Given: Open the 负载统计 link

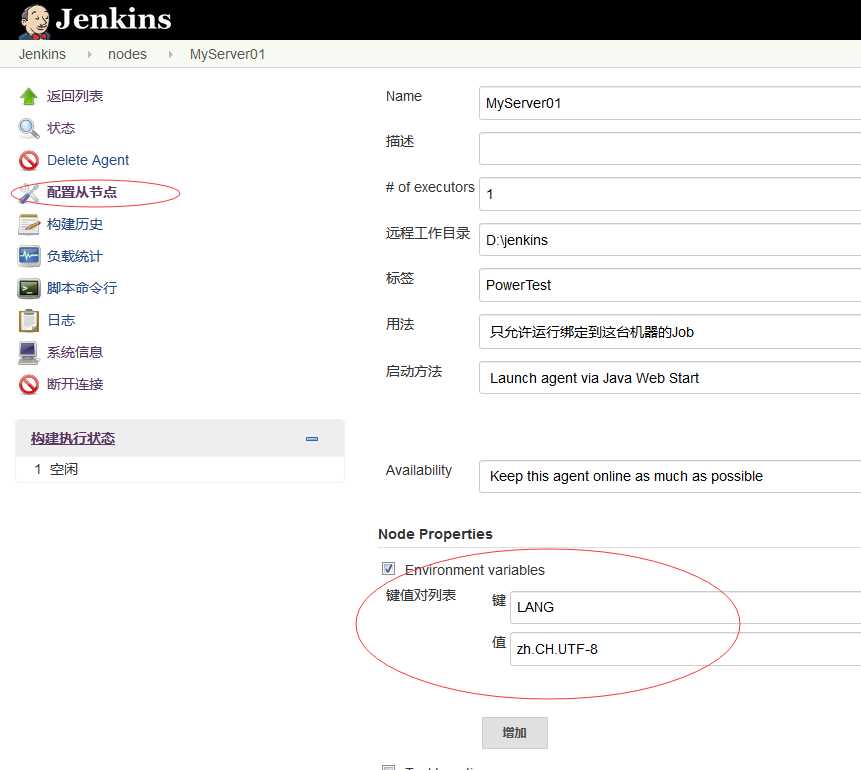Looking at the screenshot, I should point(75,256).
